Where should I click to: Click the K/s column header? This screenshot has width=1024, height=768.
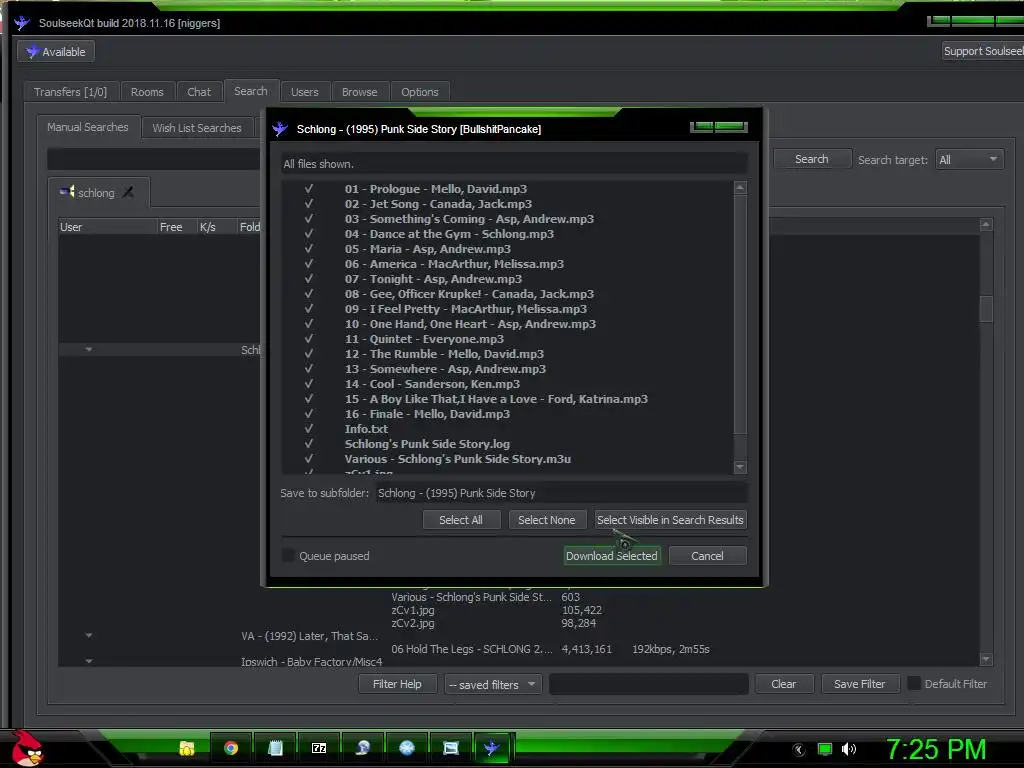point(216,227)
